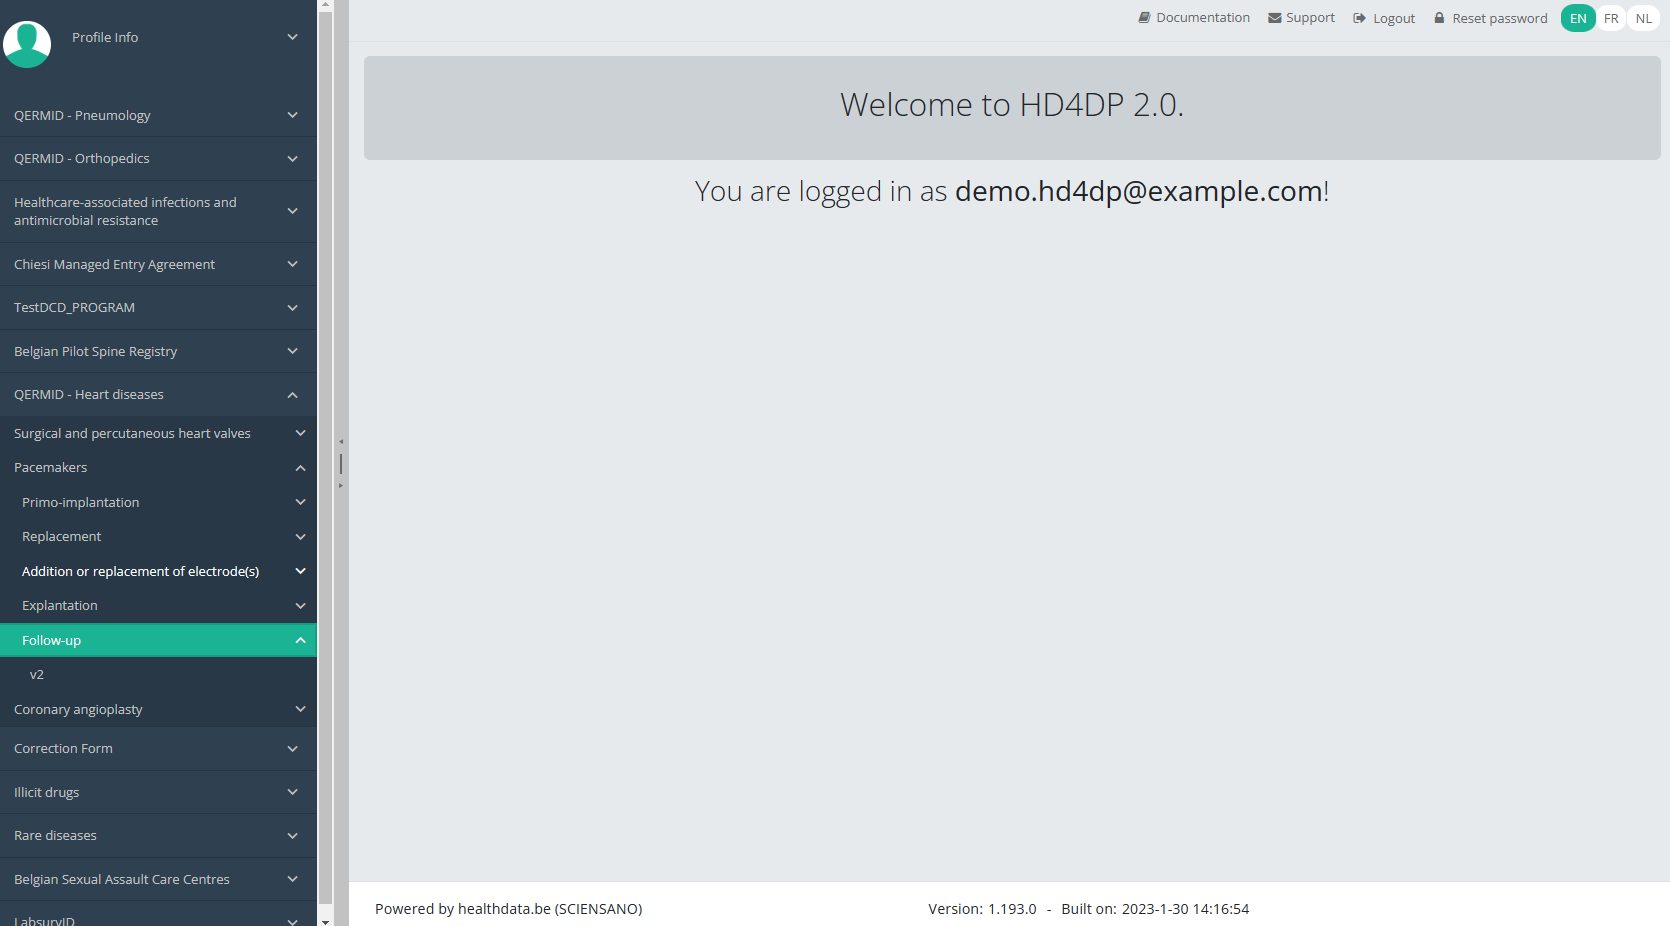Expand the Profile Info dropdown
The height and width of the screenshot is (926, 1670).
click(x=292, y=37)
